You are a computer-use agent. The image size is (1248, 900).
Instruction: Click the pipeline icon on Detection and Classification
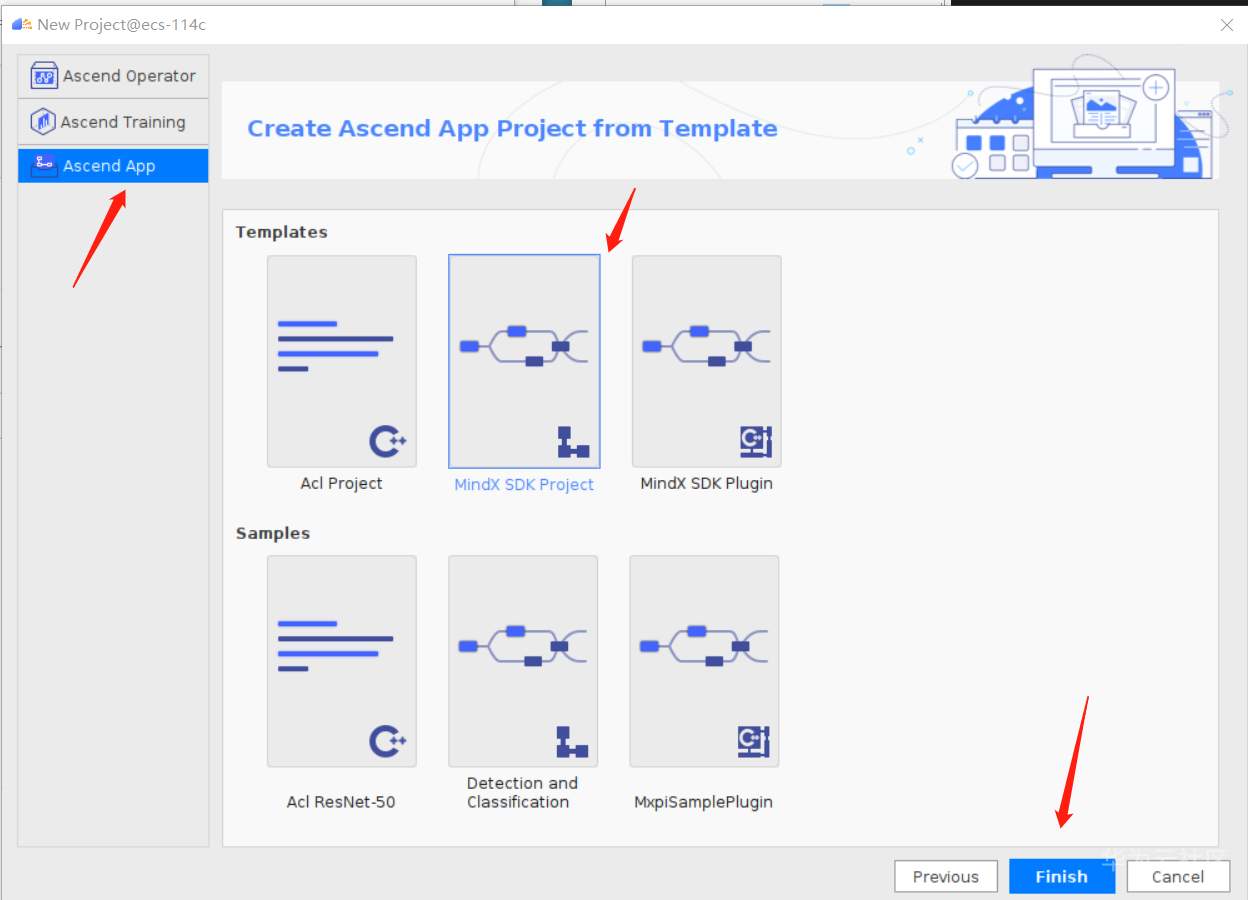(x=572, y=742)
